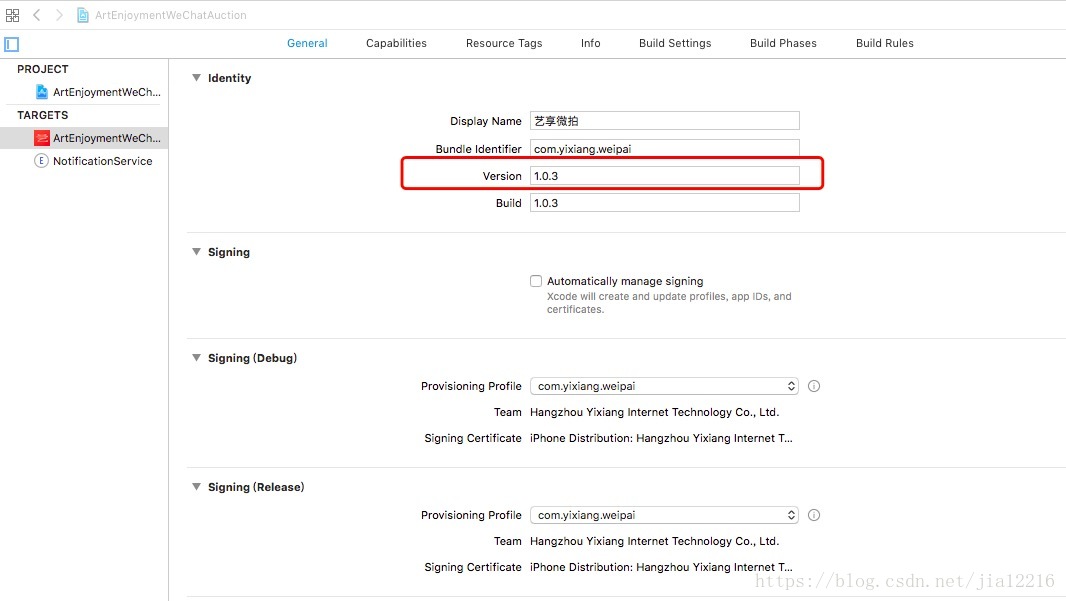Open the Info tab
1066x601 pixels.
590,43
